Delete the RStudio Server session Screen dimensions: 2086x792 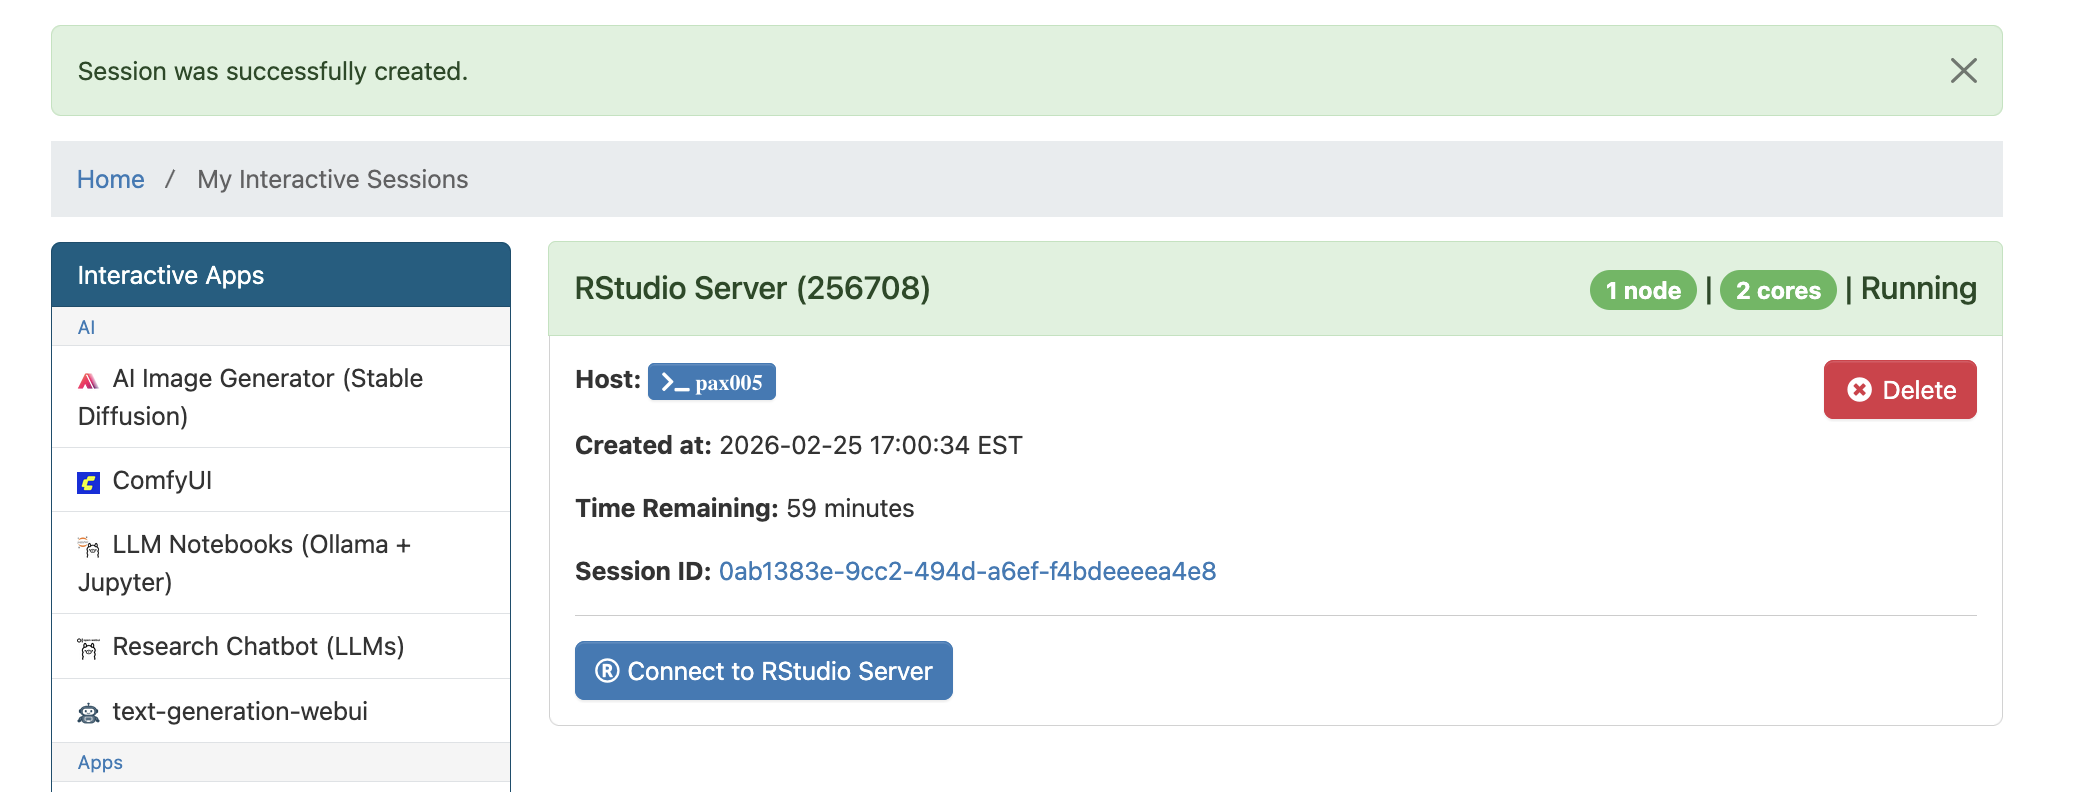(1899, 390)
